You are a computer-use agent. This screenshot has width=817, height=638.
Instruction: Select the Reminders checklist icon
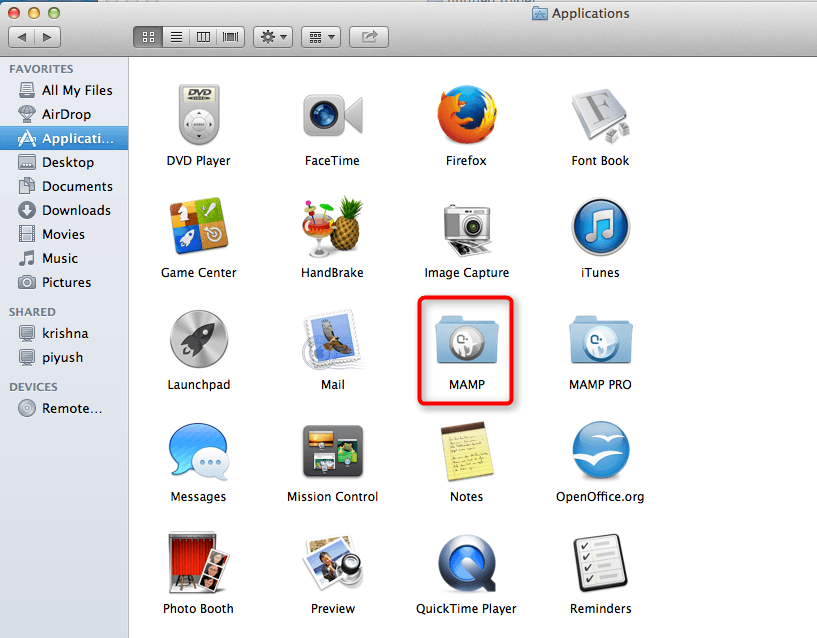600,563
